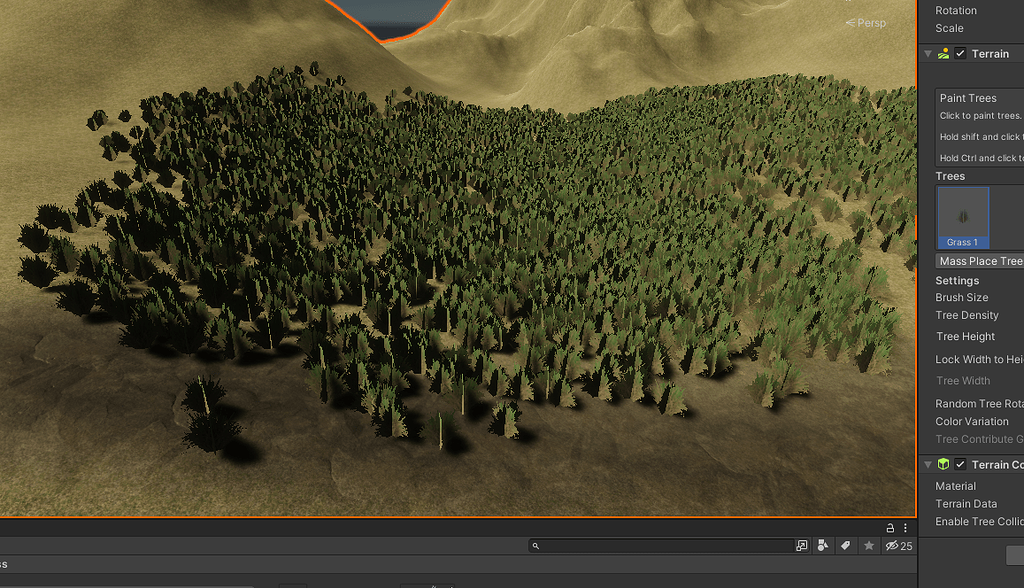This screenshot has width=1024, height=588.
Task: Select the Grass 1 tree thumbnail
Action: pos(962,217)
